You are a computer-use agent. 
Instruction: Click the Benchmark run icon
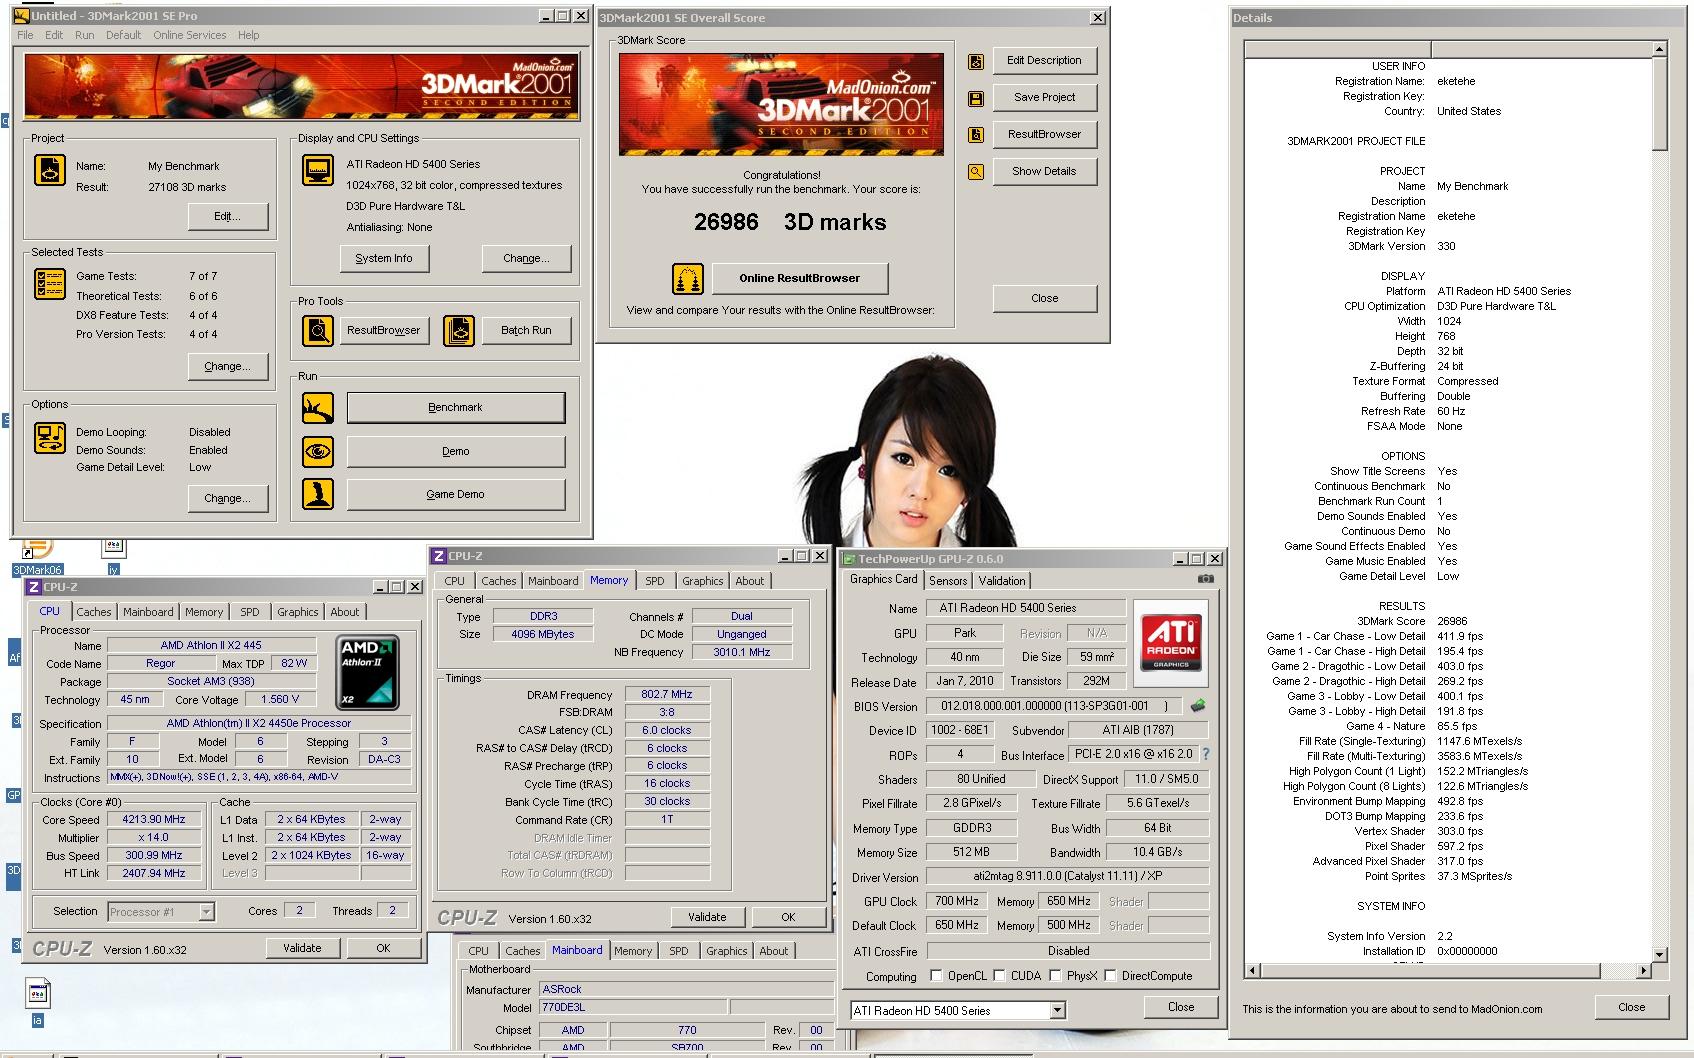pyautogui.click(x=318, y=408)
